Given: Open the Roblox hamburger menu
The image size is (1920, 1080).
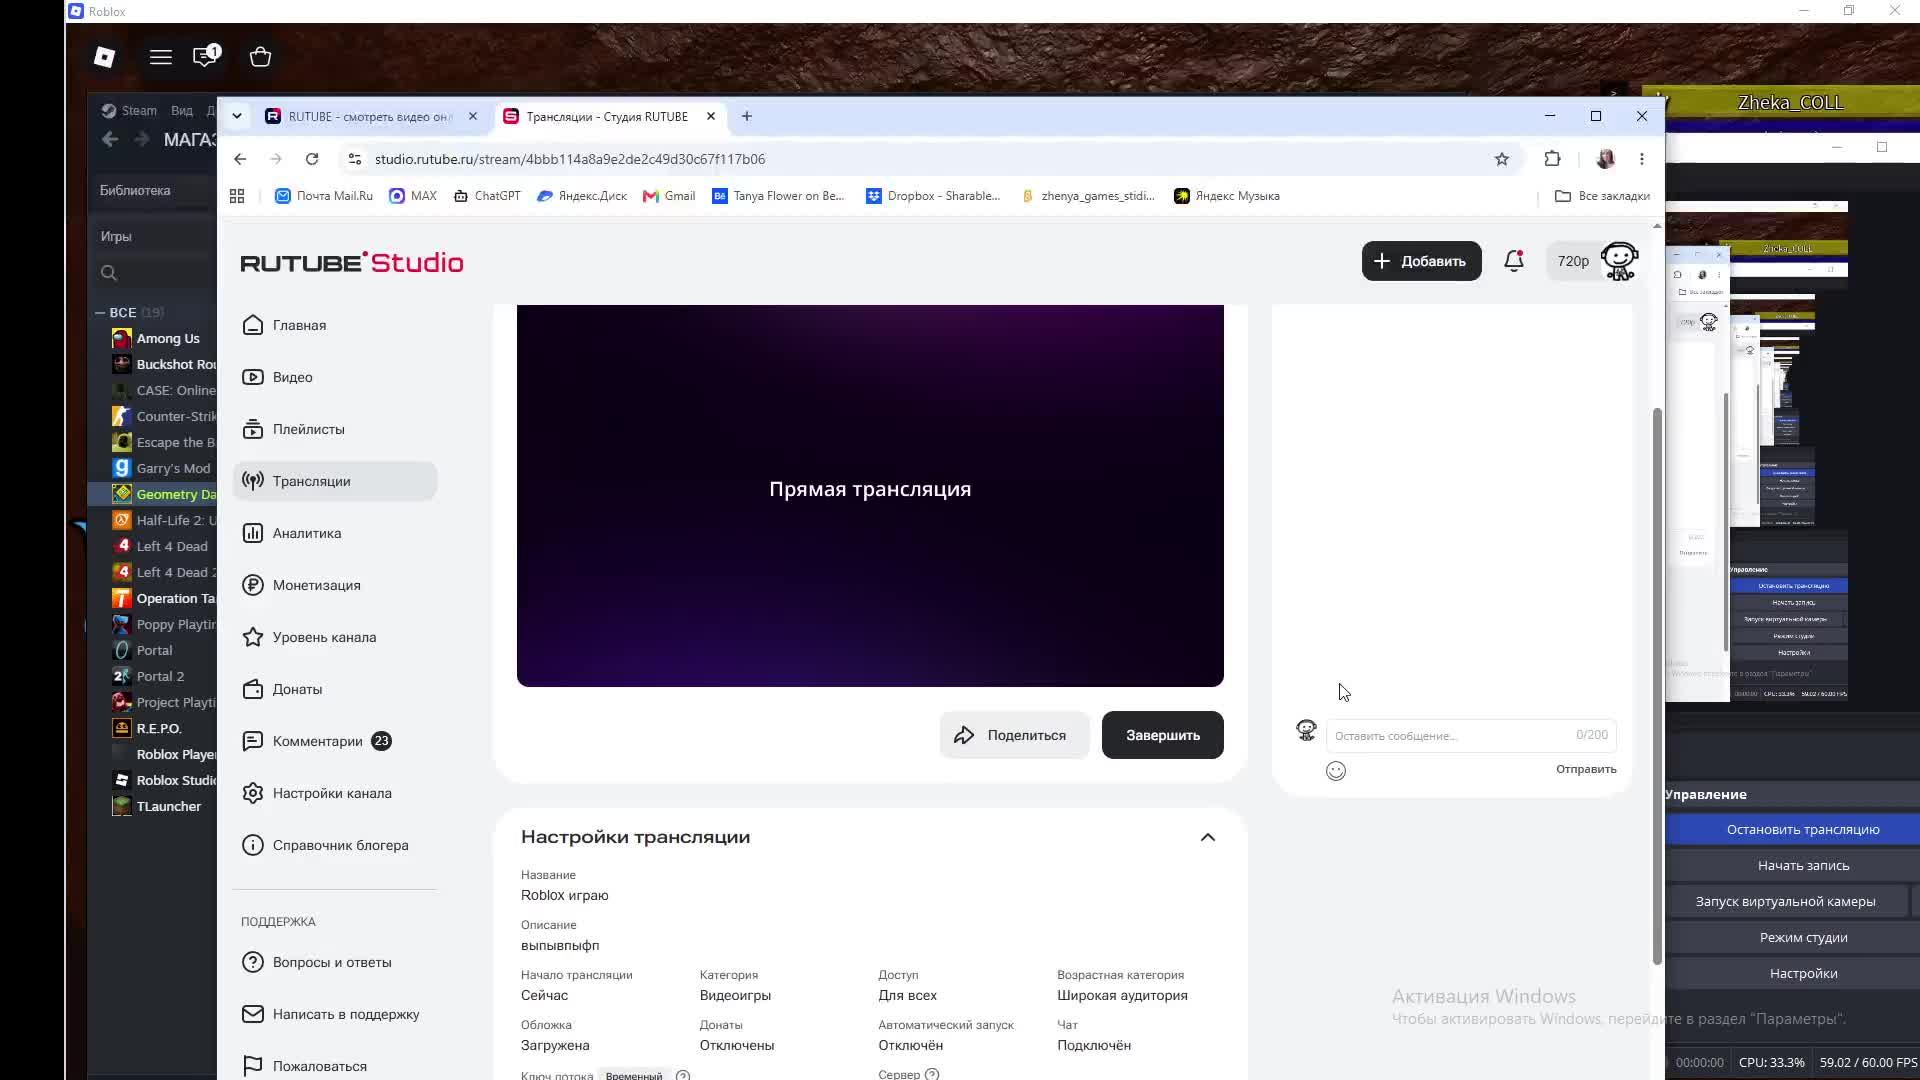Looking at the screenshot, I should (161, 57).
